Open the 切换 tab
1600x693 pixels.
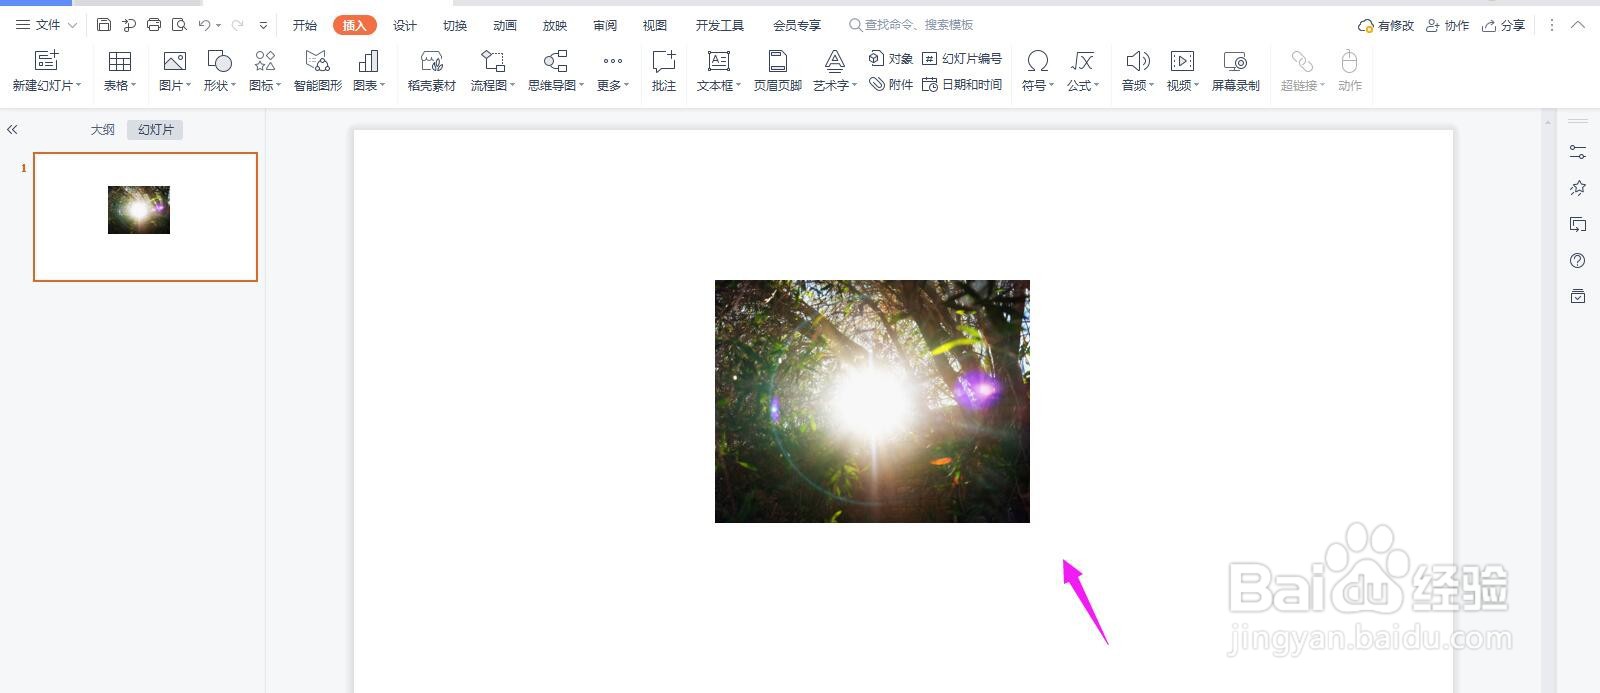click(455, 25)
